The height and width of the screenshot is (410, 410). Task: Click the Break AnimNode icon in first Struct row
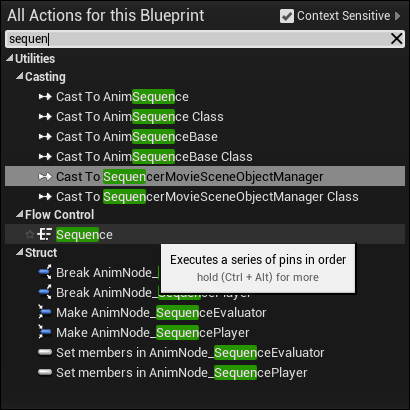(x=45, y=273)
